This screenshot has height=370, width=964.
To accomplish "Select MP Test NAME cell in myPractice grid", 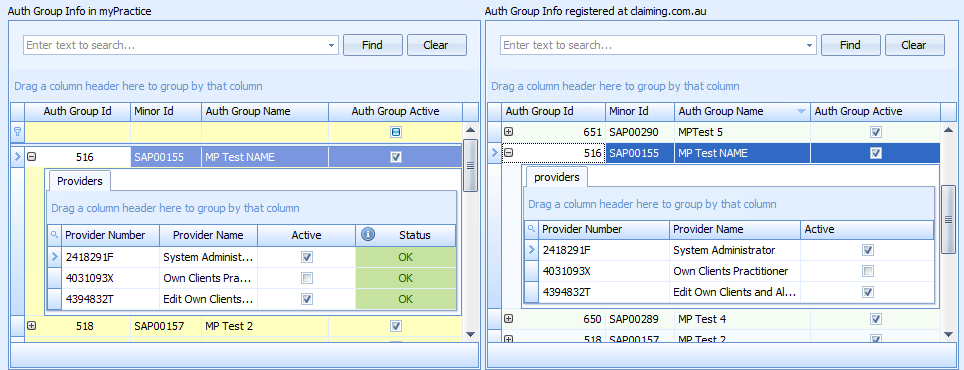I will pyautogui.click(x=265, y=157).
